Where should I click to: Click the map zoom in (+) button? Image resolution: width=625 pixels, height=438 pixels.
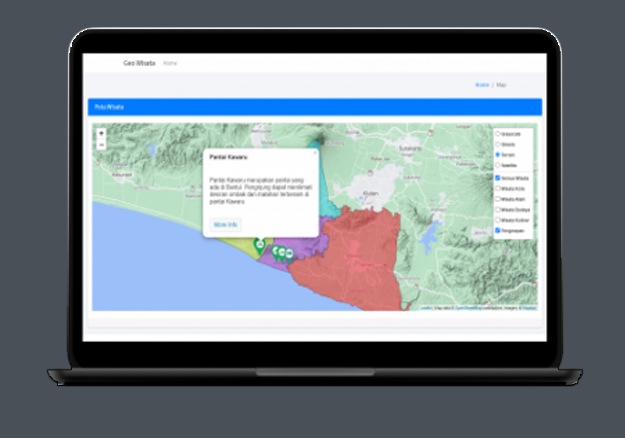point(101,134)
